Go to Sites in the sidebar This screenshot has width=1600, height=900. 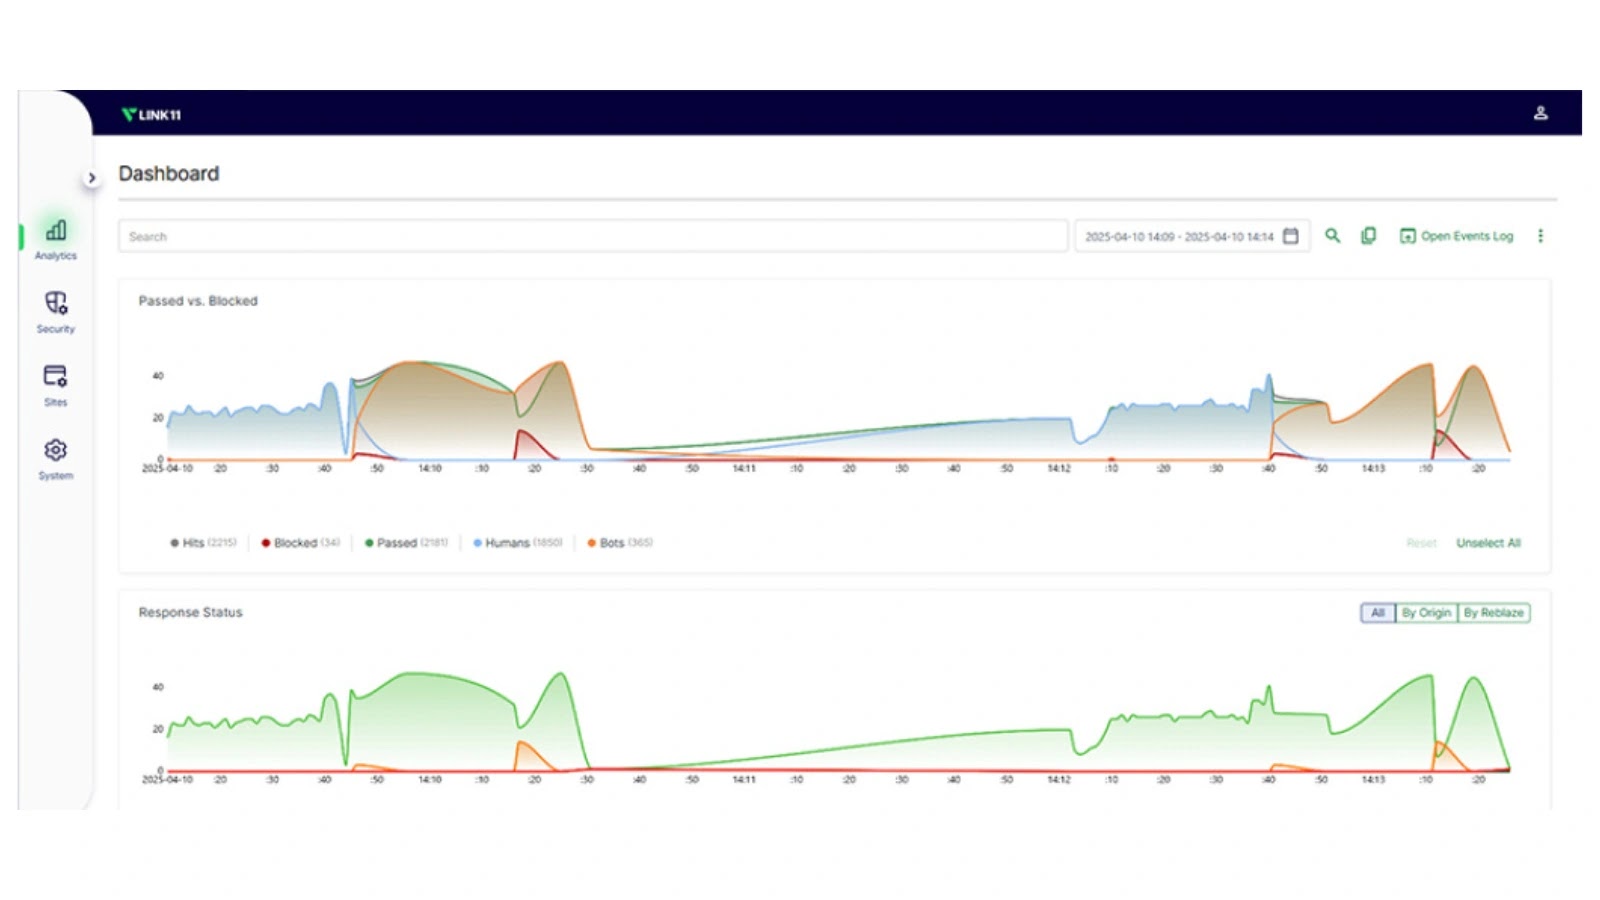56,384
